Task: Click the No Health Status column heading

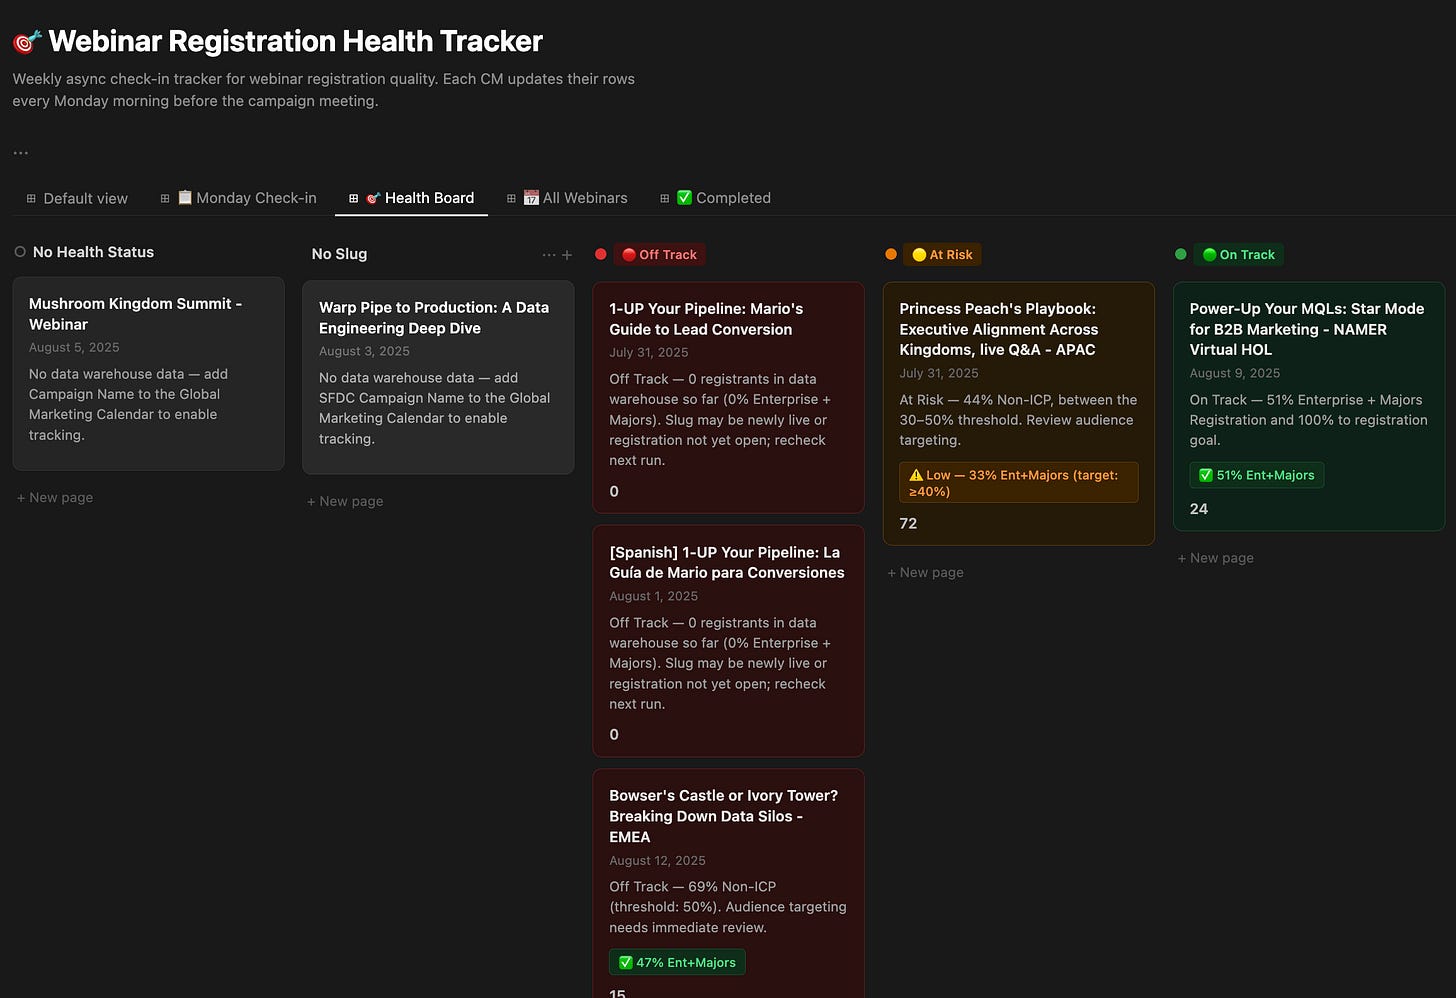Action: 93,252
